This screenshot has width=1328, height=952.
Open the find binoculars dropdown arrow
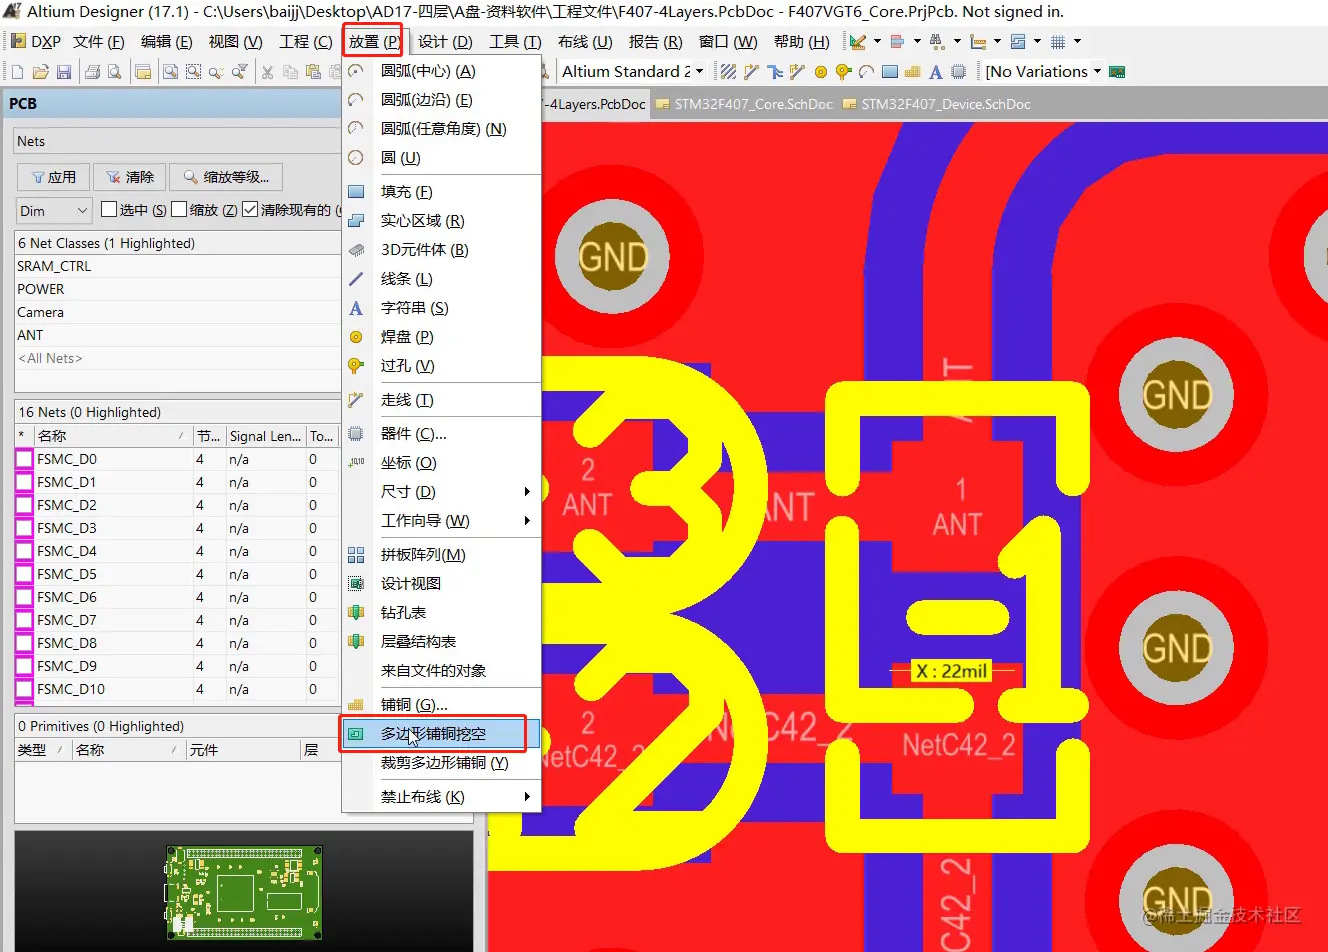click(x=957, y=42)
